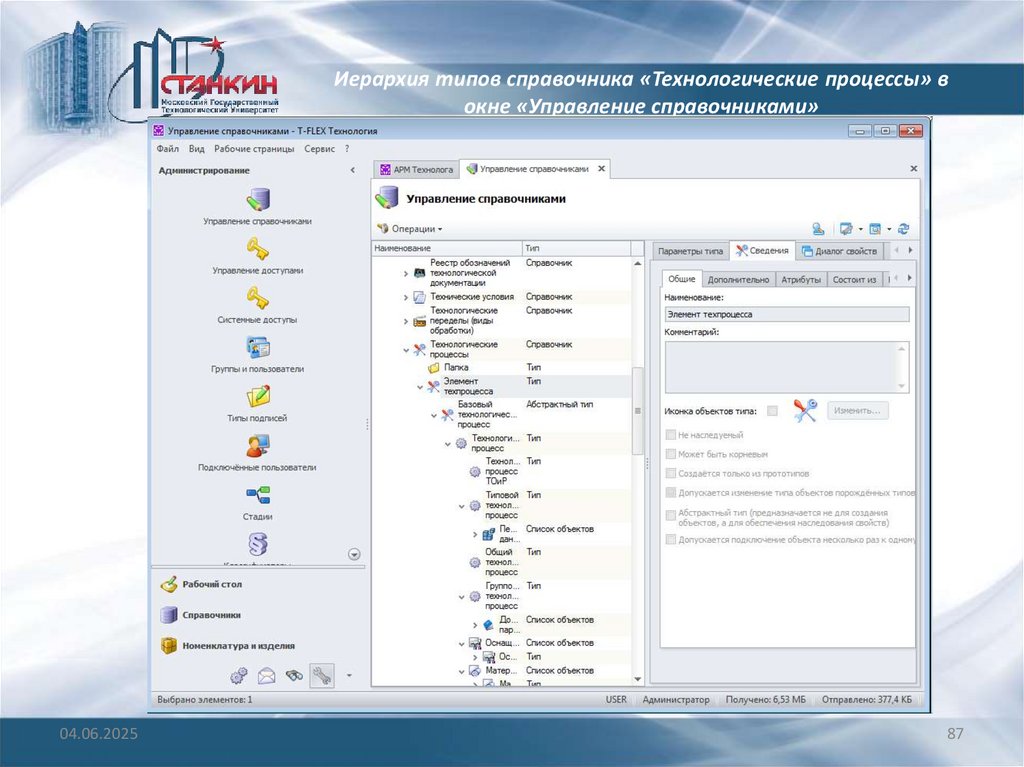Open Системные доступы key icon
This screenshot has height=767, width=1024.
tap(257, 298)
